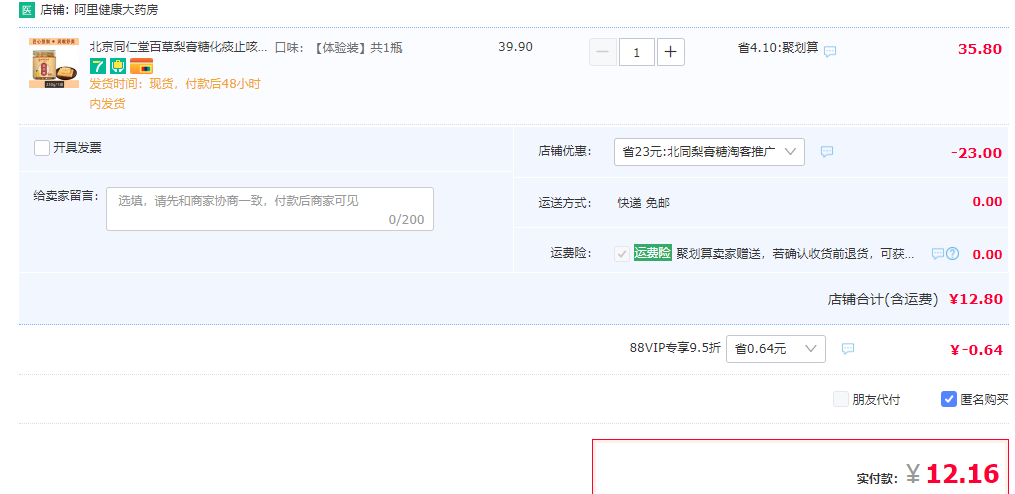Tick the 开具发票 invoice checkbox
Screen dimensions: 1015x494
coord(42,148)
